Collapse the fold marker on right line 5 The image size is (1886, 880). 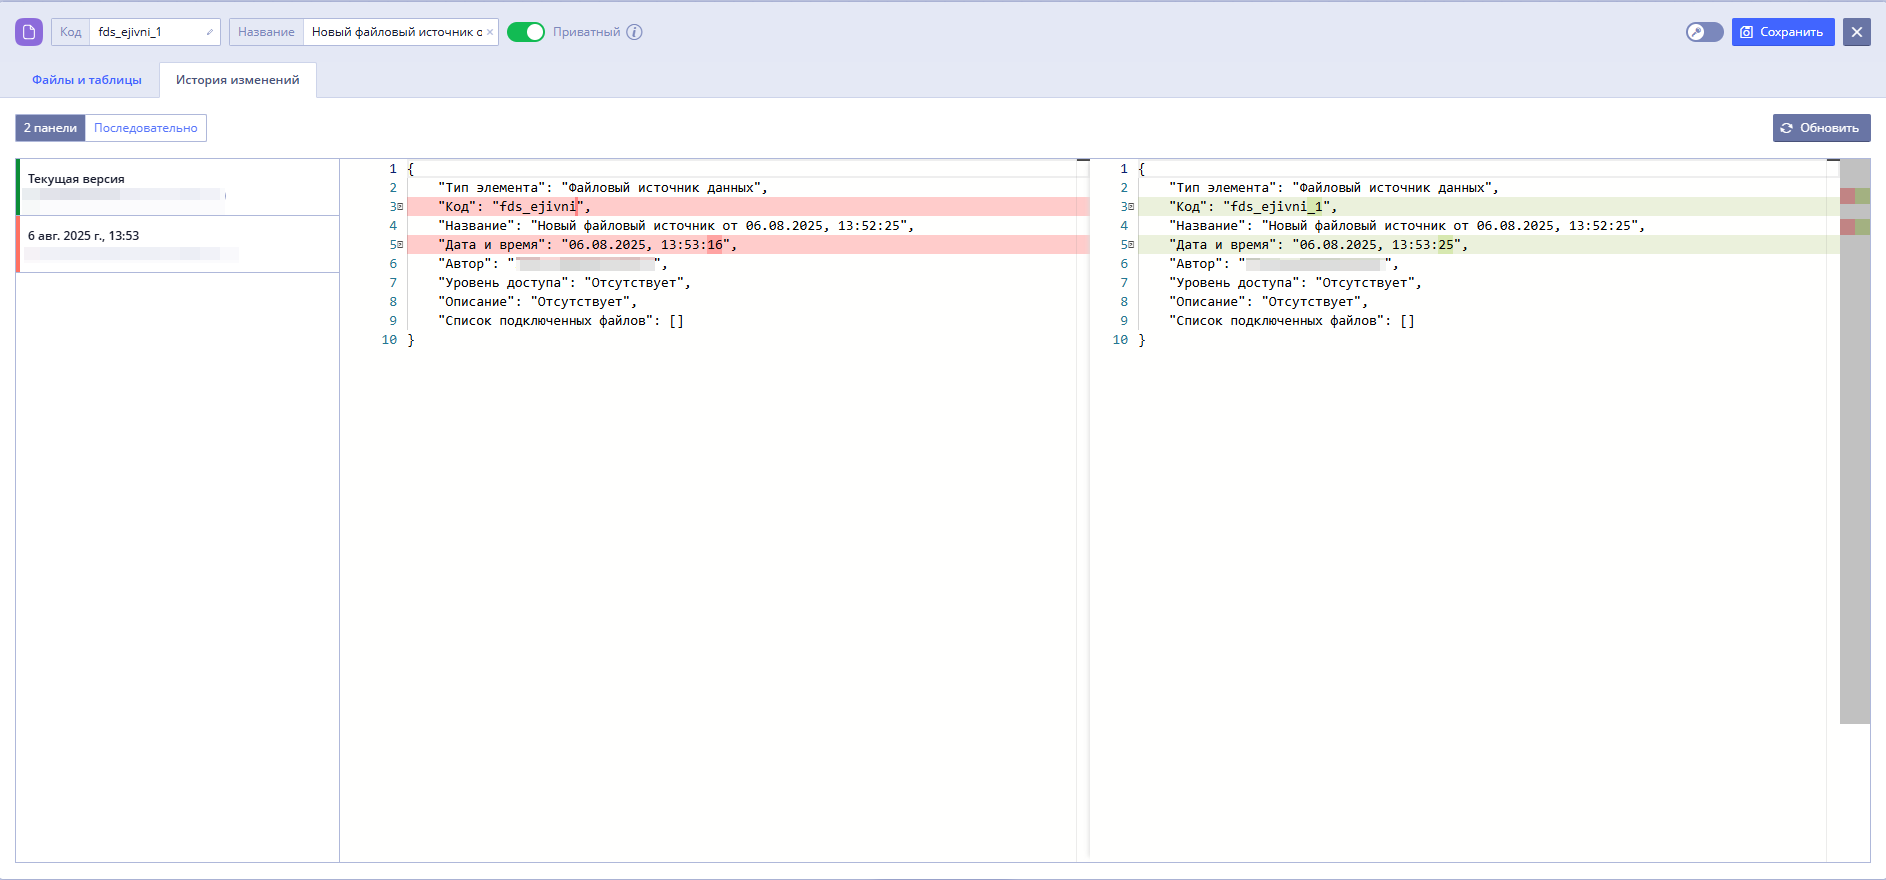tap(1131, 245)
